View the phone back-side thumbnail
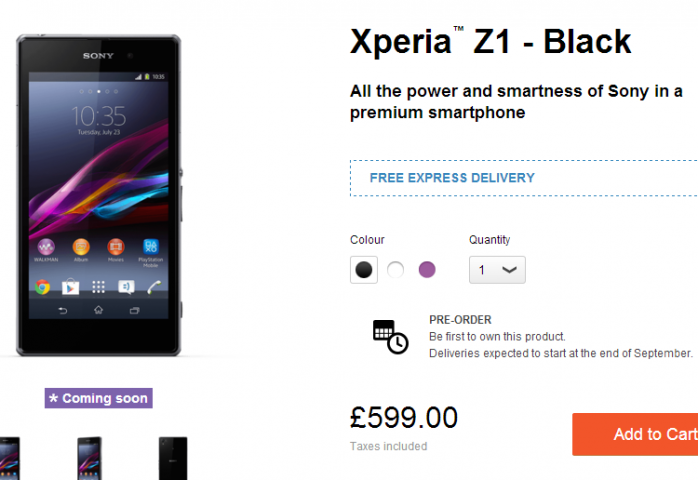Screen dimensions: 698x480 [173, 458]
